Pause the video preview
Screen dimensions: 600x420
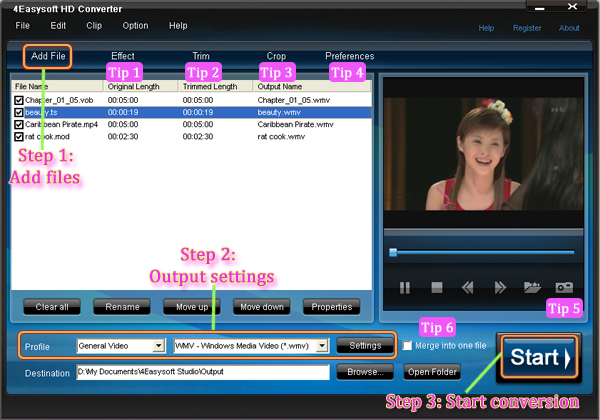pos(404,287)
